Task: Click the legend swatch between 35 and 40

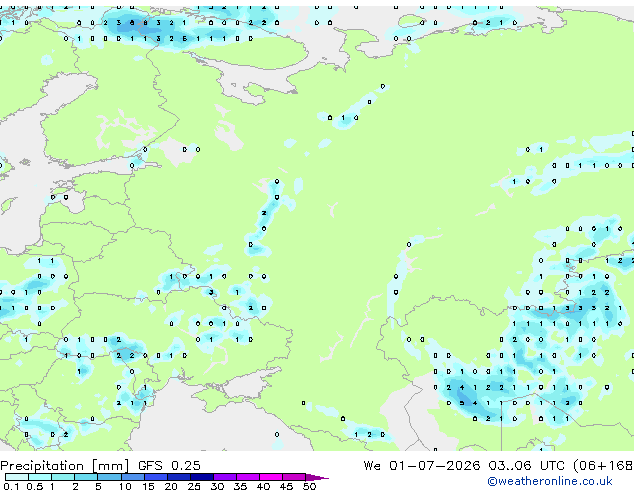Action: tap(248, 477)
